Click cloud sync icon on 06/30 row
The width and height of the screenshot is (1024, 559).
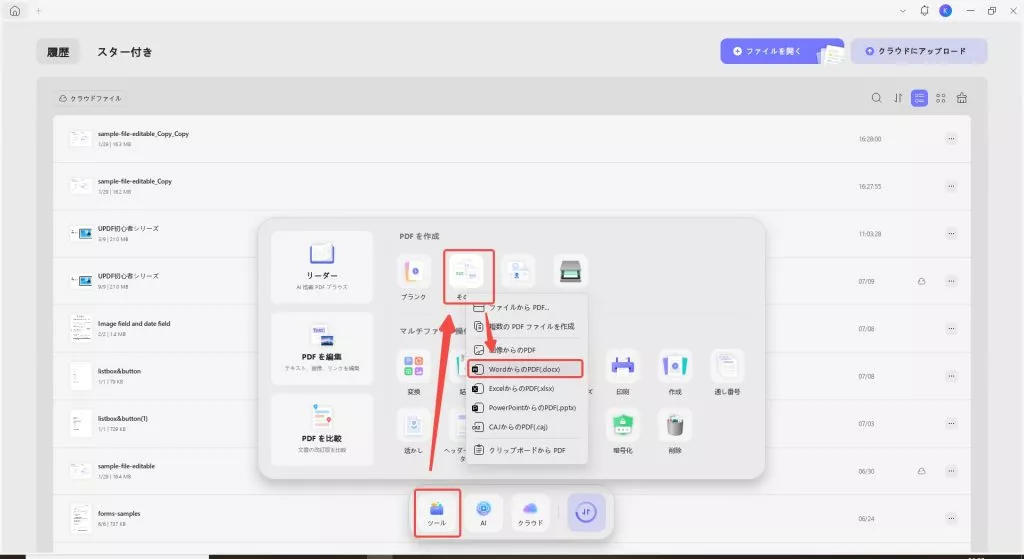point(921,471)
